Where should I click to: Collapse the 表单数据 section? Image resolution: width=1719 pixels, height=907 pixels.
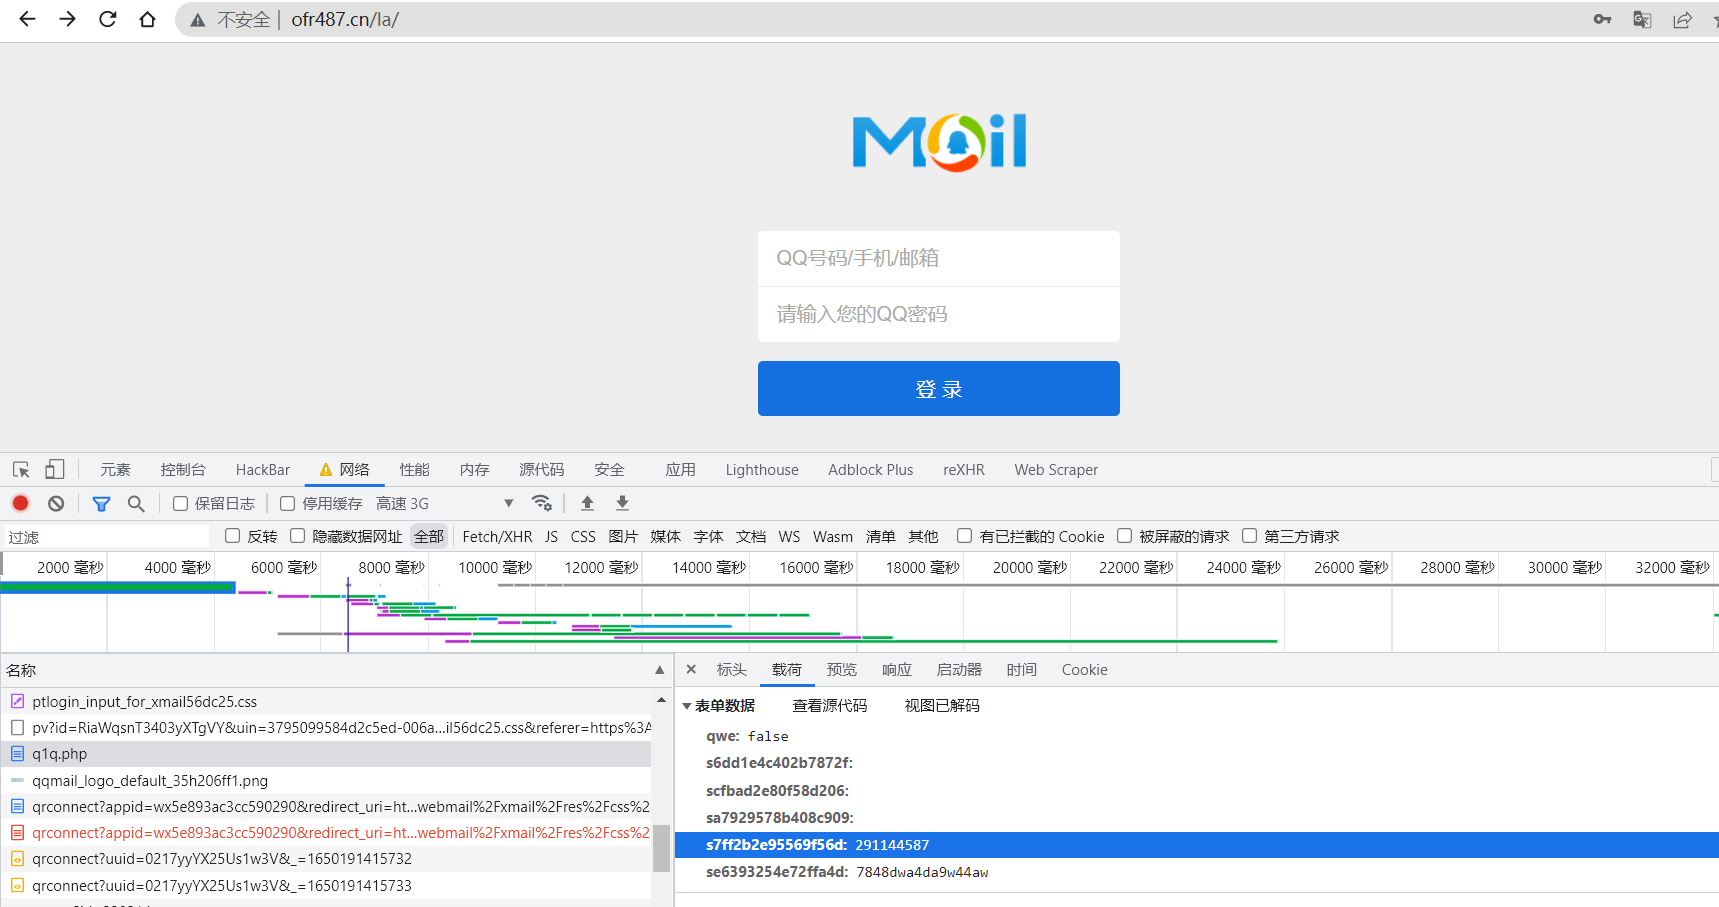pyautogui.click(x=687, y=706)
